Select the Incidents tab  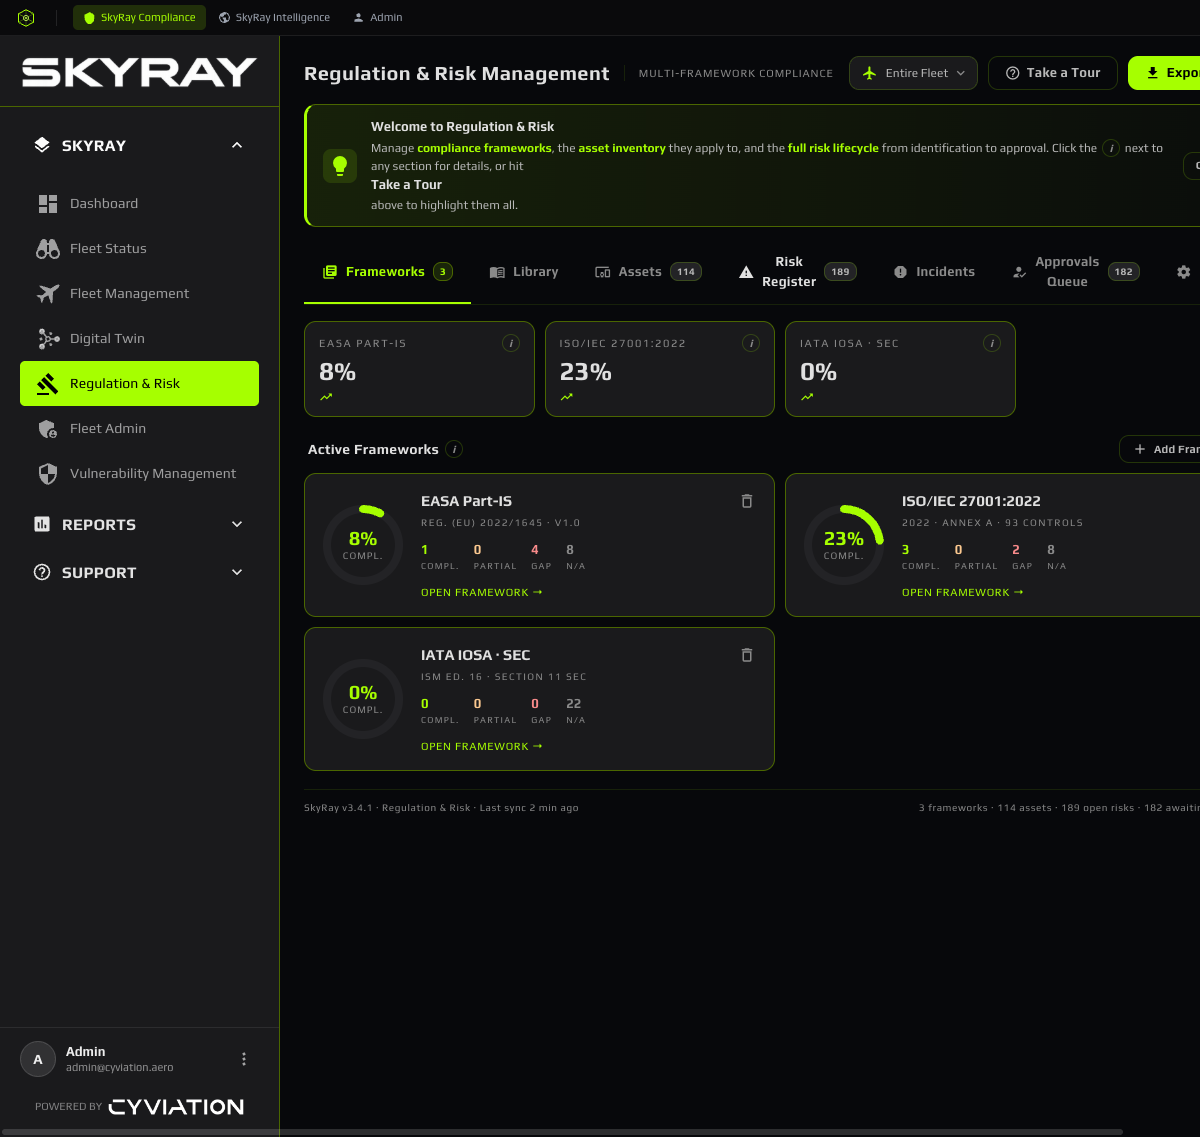[934, 272]
